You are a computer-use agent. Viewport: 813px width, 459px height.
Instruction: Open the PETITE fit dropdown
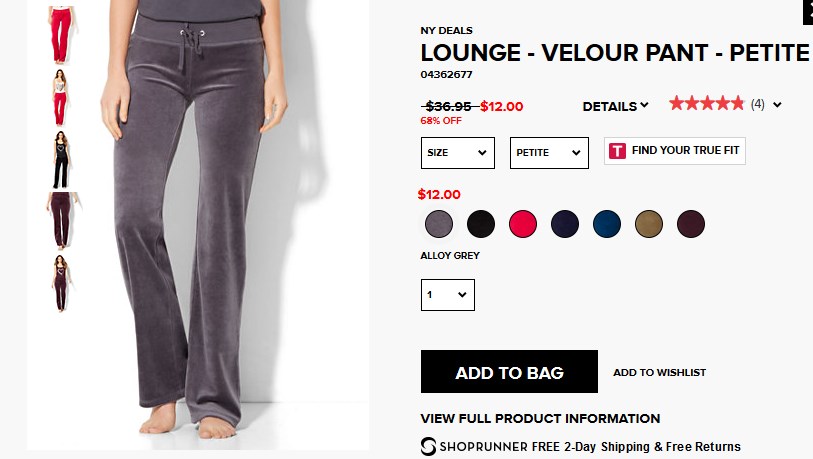click(549, 153)
